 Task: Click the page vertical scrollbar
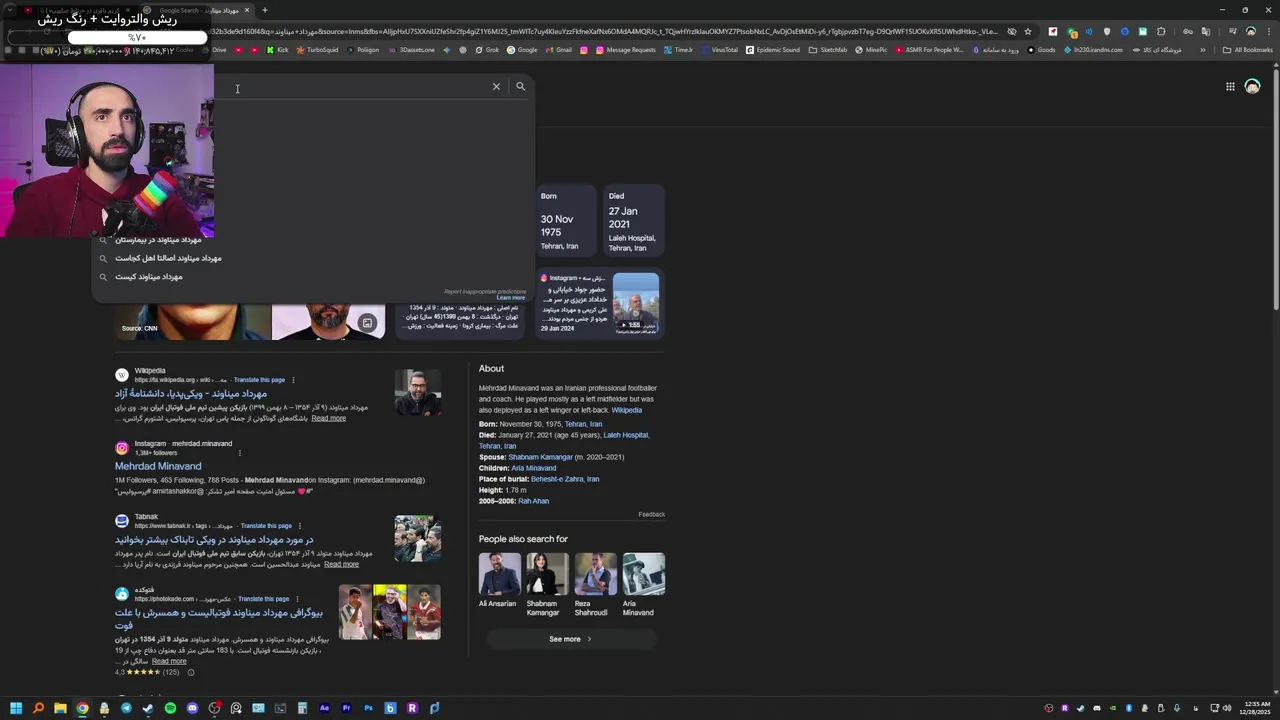point(1275,190)
